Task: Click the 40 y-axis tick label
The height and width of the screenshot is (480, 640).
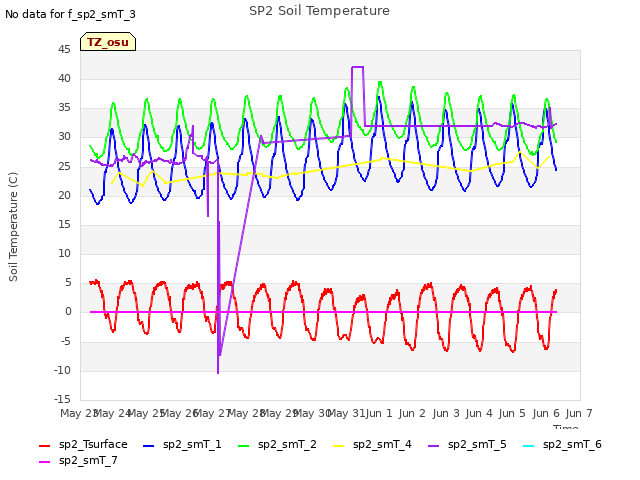Action: 64,78
